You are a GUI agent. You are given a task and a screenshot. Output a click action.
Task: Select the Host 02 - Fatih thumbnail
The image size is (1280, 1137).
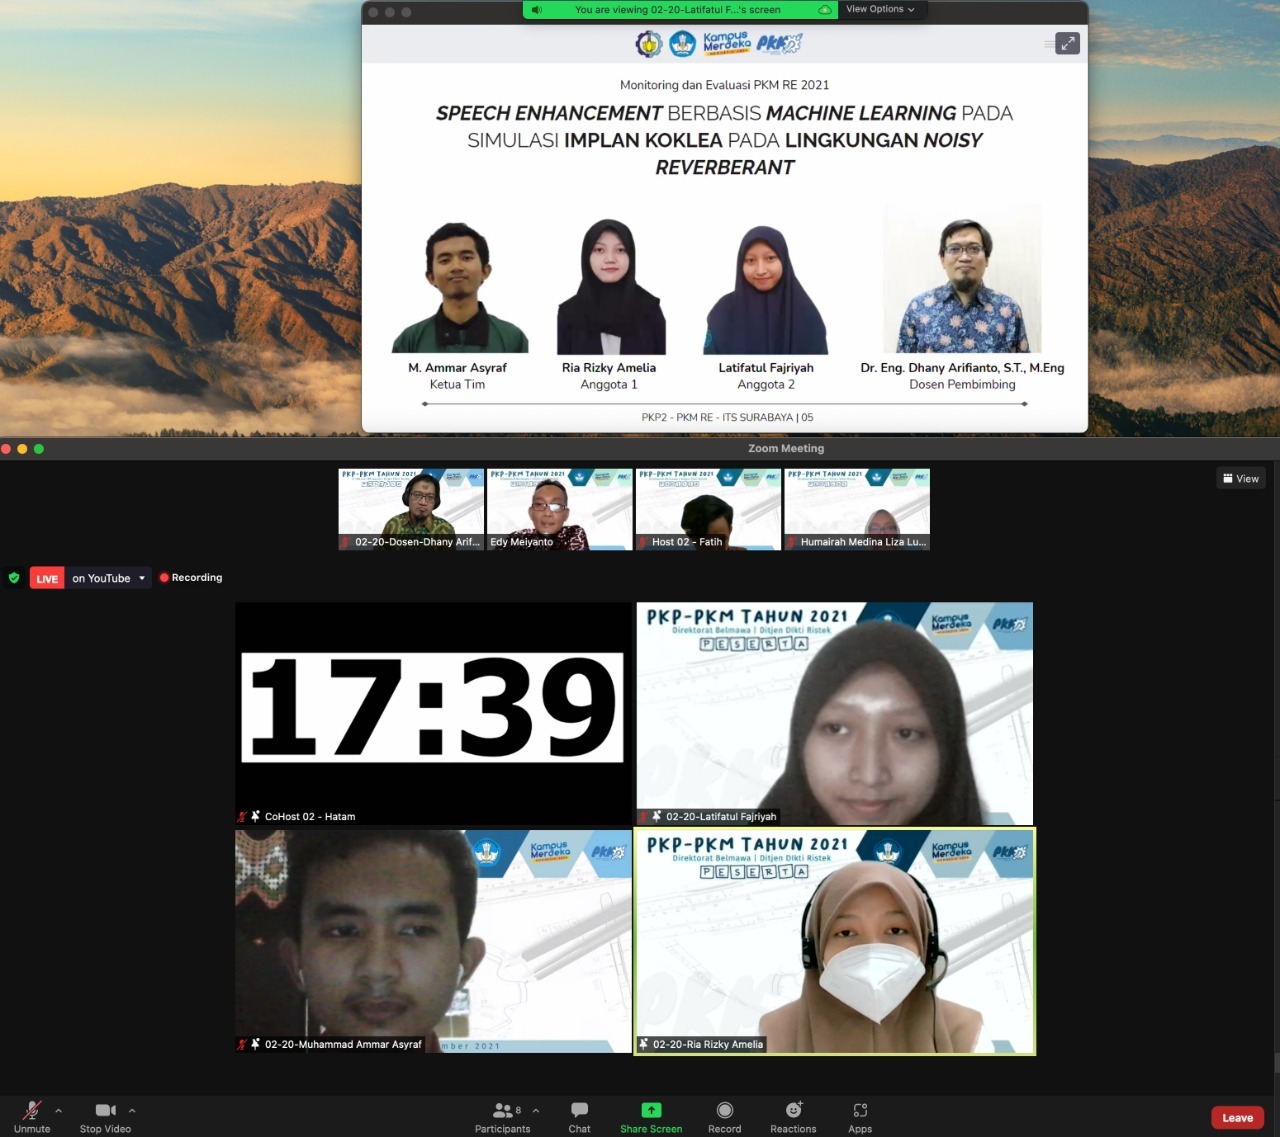pos(708,509)
